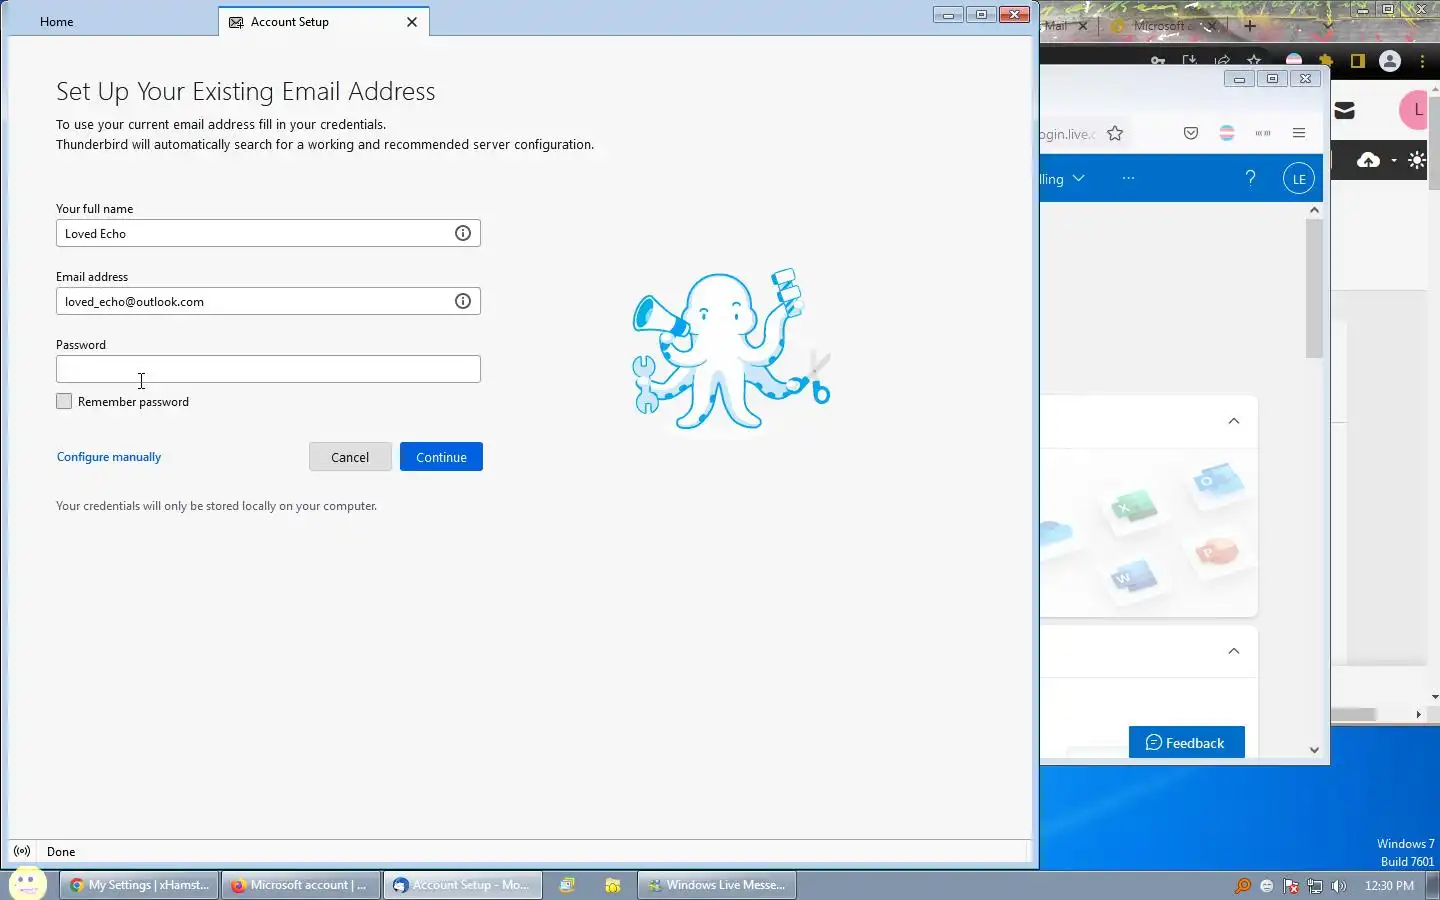Switch to the Home tab in Thunderbird
Screen dimensions: 1440x900
pos(57,22)
